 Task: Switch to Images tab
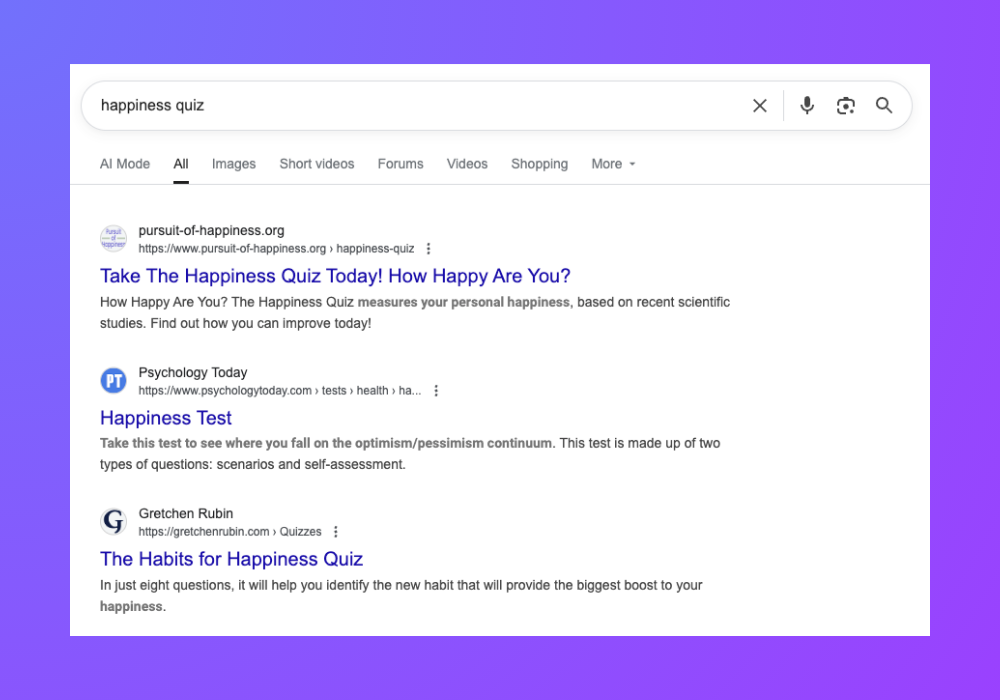pos(233,164)
